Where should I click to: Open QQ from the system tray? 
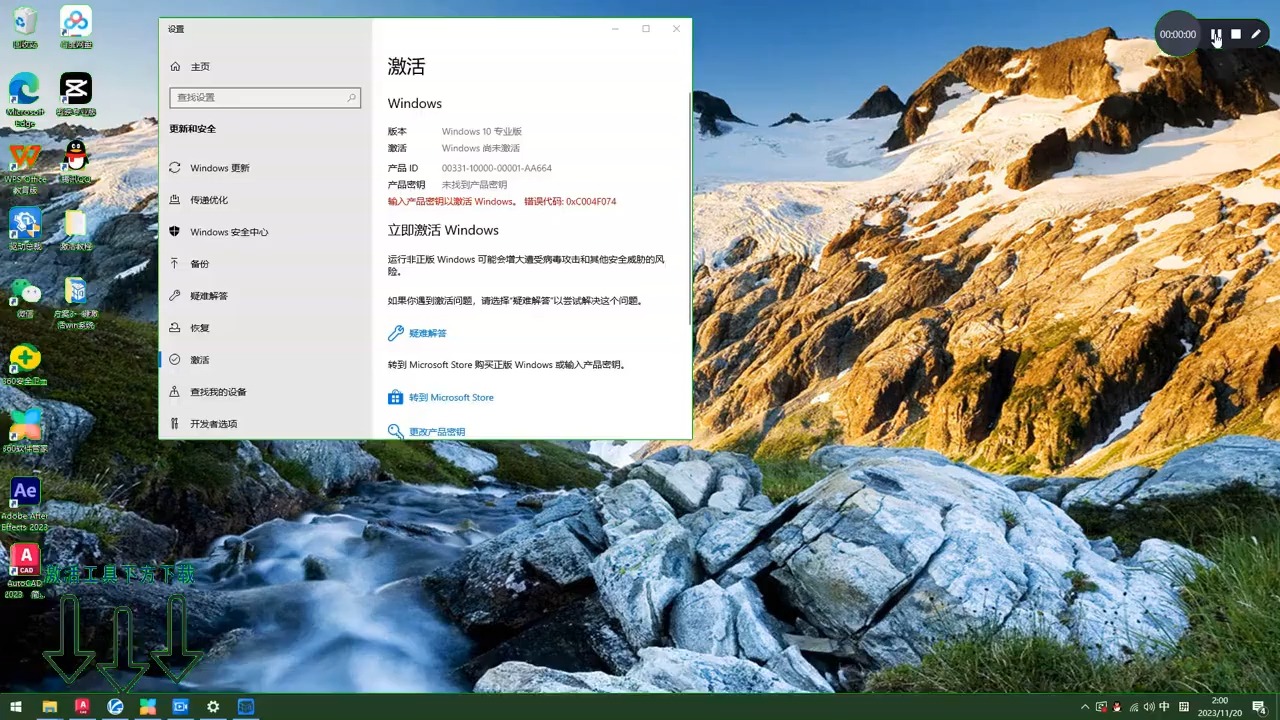click(x=1116, y=707)
